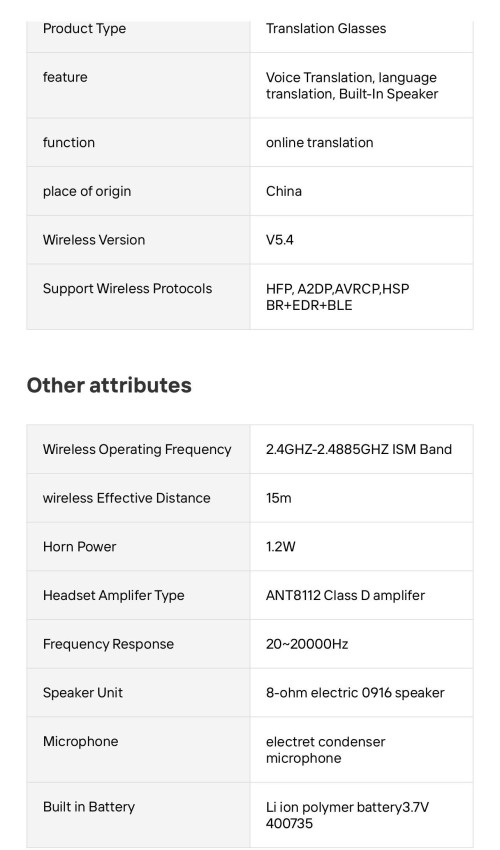Image resolution: width=500 pixels, height=850 pixels.
Task: Click the electret condenser microphone value
Action: [325, 750]
